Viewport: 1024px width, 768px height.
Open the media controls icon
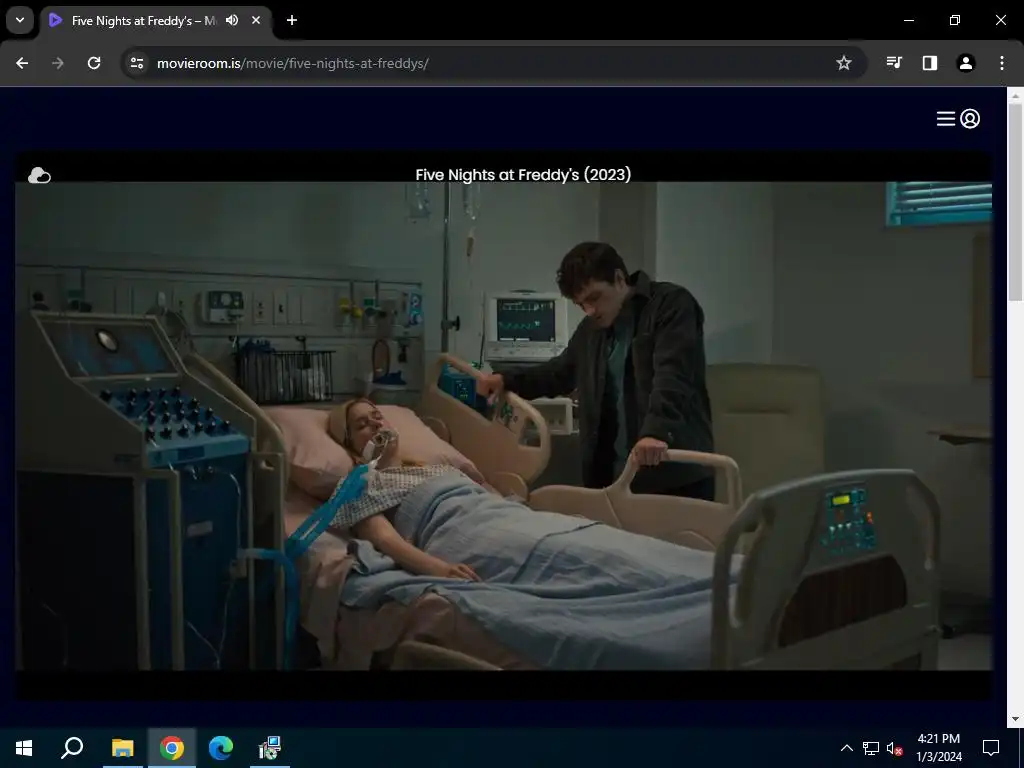894,63
